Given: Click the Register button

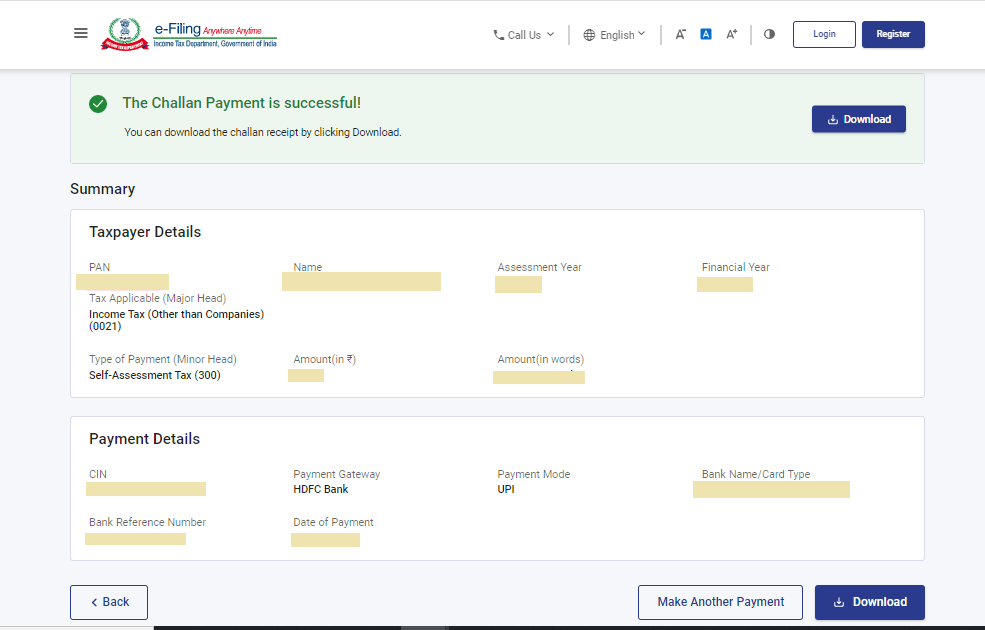Looking at the screenshot, I should point(893,34).
